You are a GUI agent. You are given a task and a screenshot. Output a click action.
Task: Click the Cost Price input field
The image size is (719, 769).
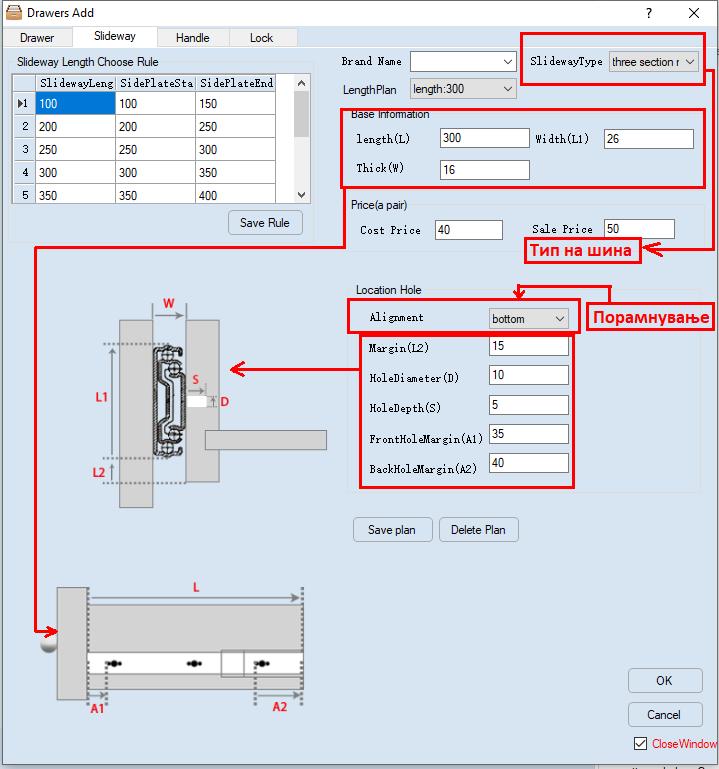pos(468,230)
